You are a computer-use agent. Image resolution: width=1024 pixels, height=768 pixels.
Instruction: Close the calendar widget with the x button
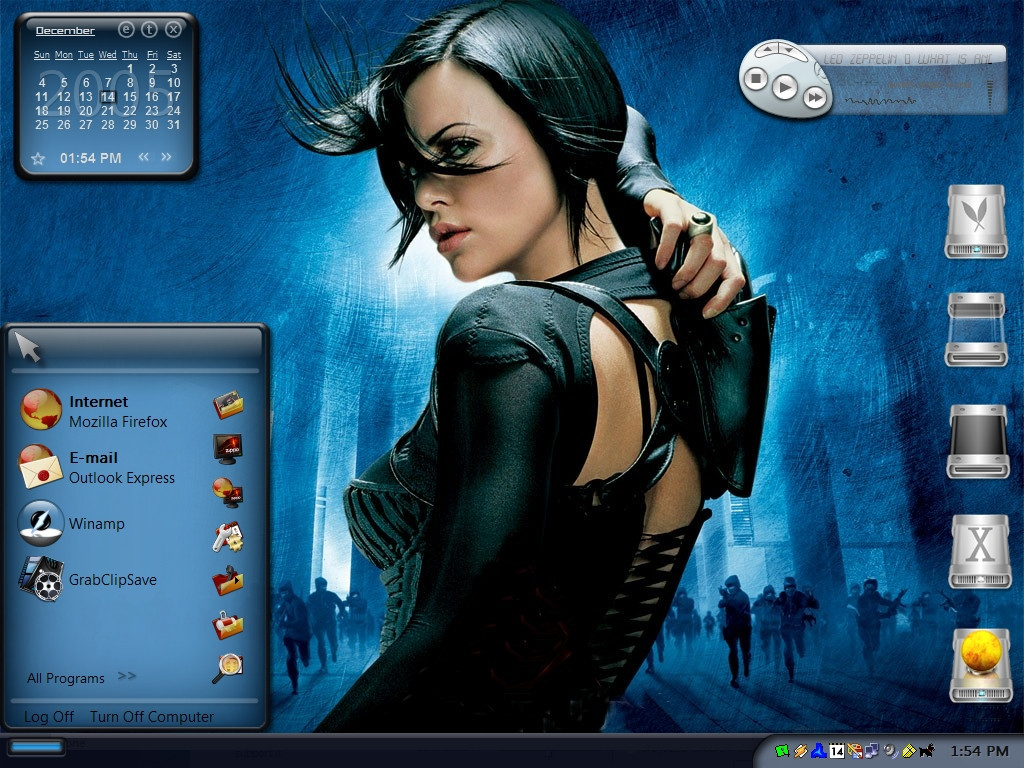pos(173,29)
